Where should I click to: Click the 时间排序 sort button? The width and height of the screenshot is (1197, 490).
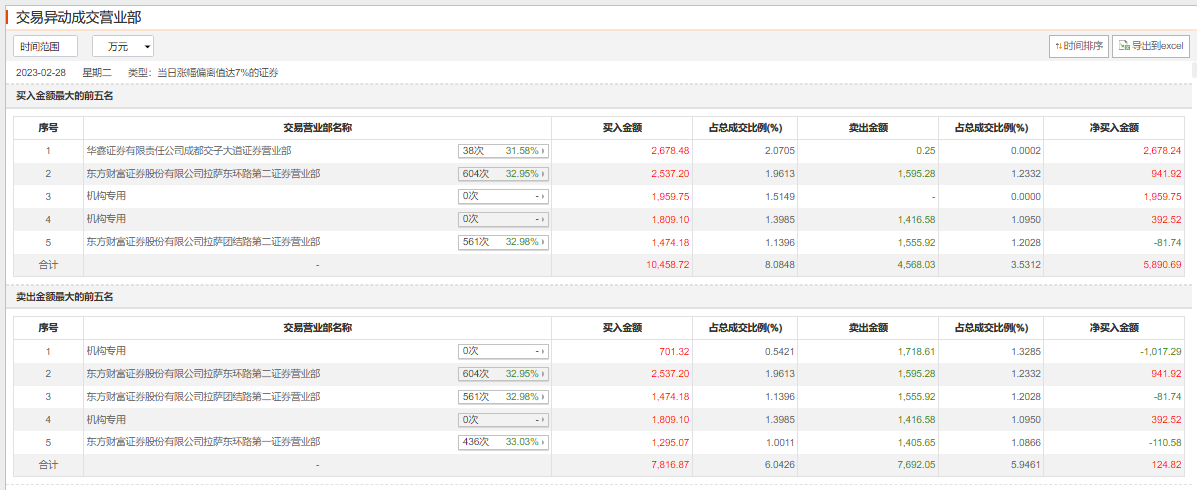1079,46
